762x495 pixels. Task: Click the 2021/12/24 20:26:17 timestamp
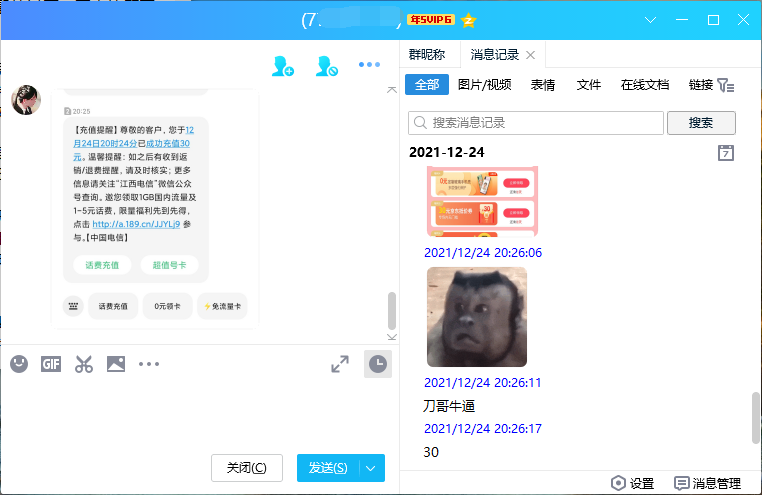coord(483,428)
